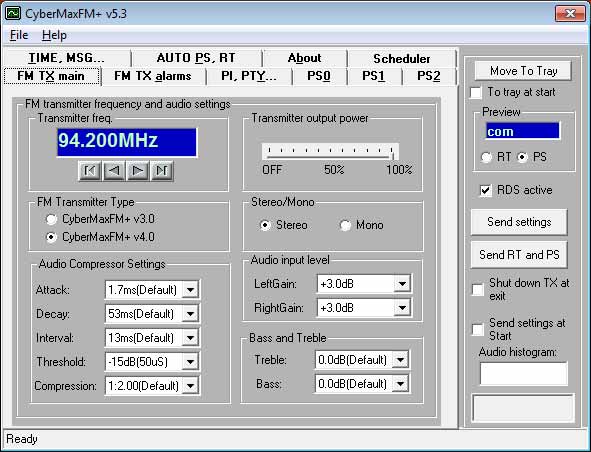The image size is (591, 452).
Task: Open the Decay time dropdown
Action: coord(190,314)
